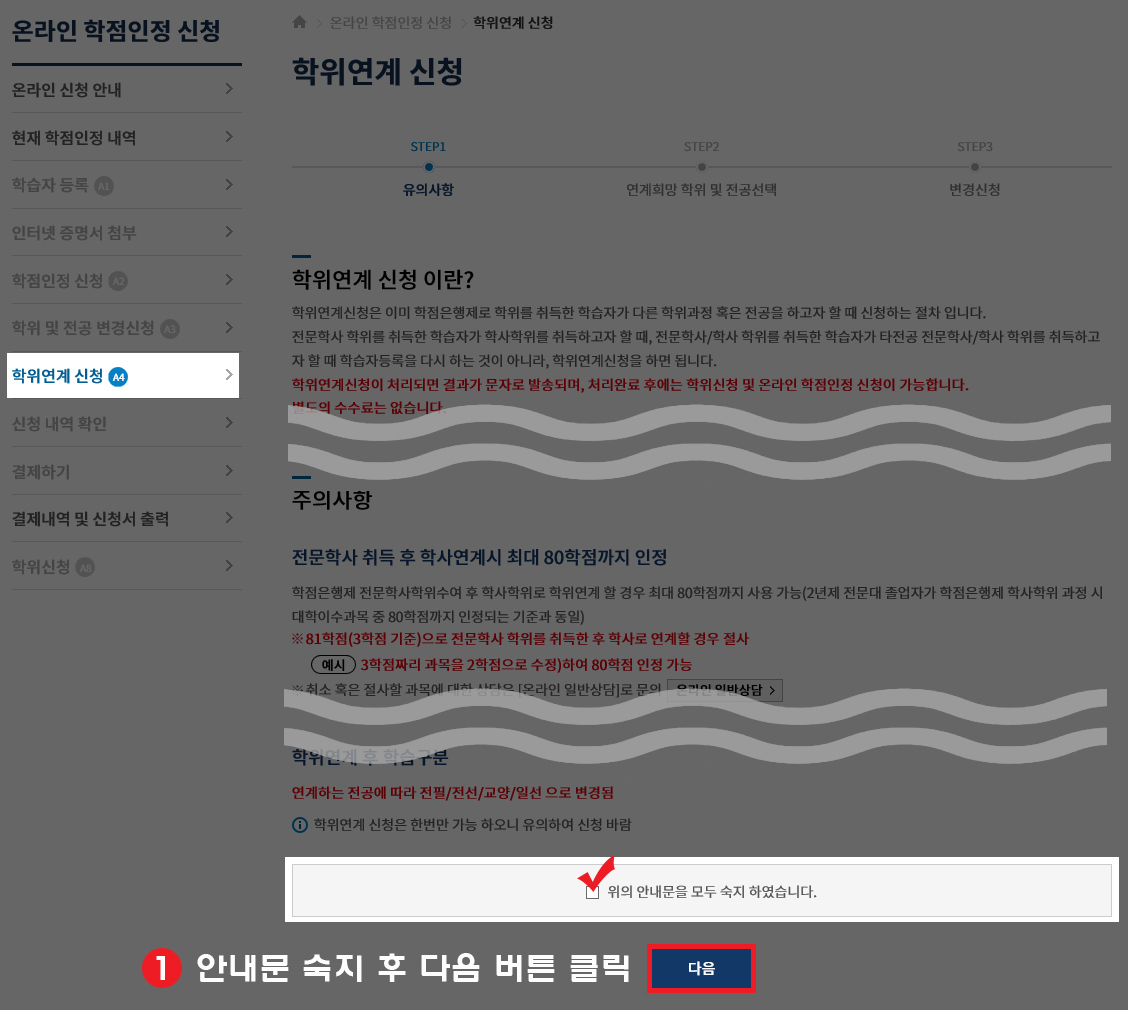Click the 학위연계 신청 이란? heading

coord(383,279)
